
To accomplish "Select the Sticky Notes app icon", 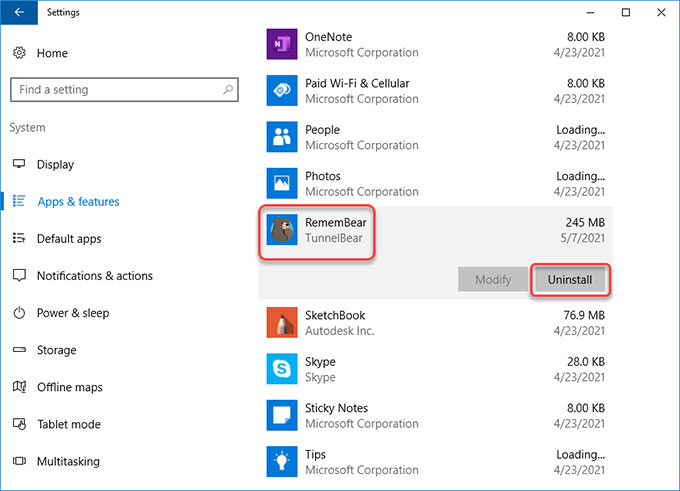I will tap(282, 415).
